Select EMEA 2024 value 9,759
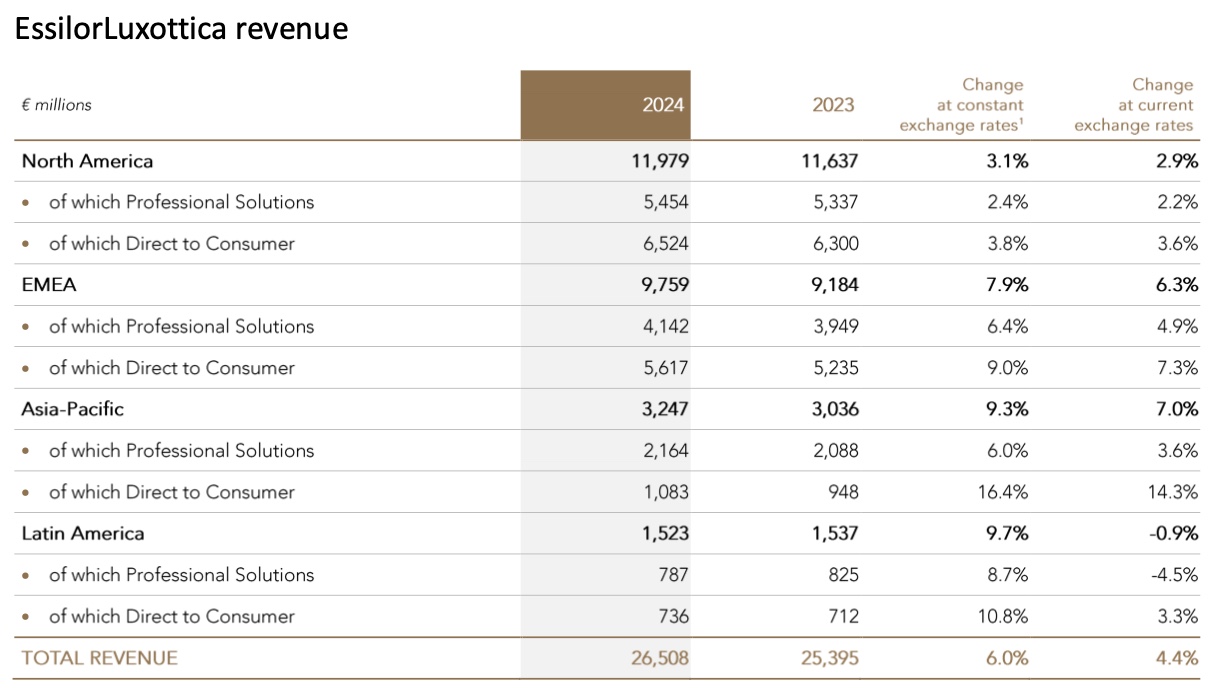This screenshot has width=1230, height=692. 667,285
